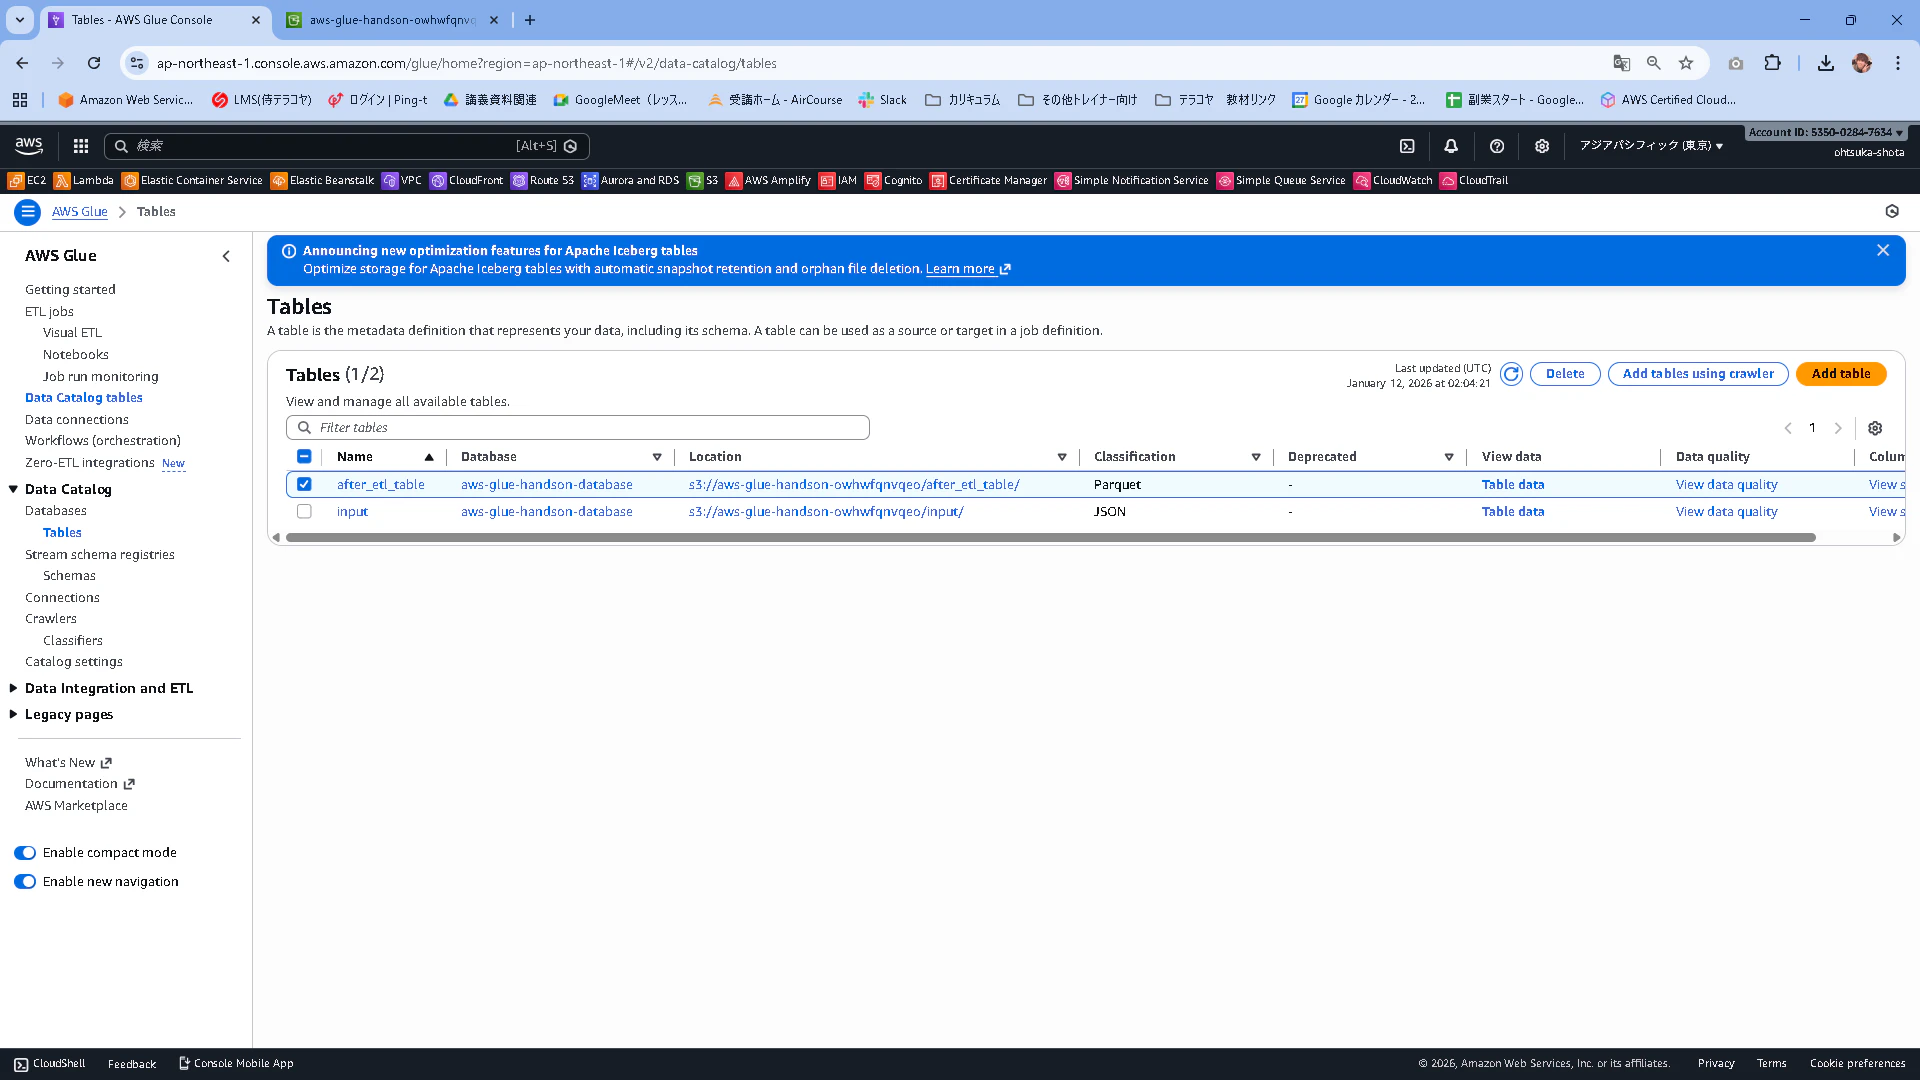Click the refresh tables icon
The width and height of the screenshot is (1920, 1080).
(1511, 374)
